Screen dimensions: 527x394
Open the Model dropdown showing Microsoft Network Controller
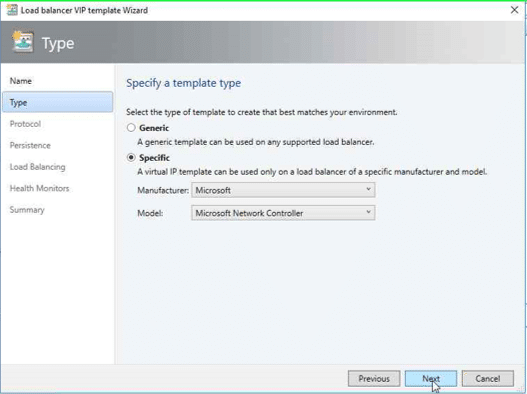click(283, 213)
